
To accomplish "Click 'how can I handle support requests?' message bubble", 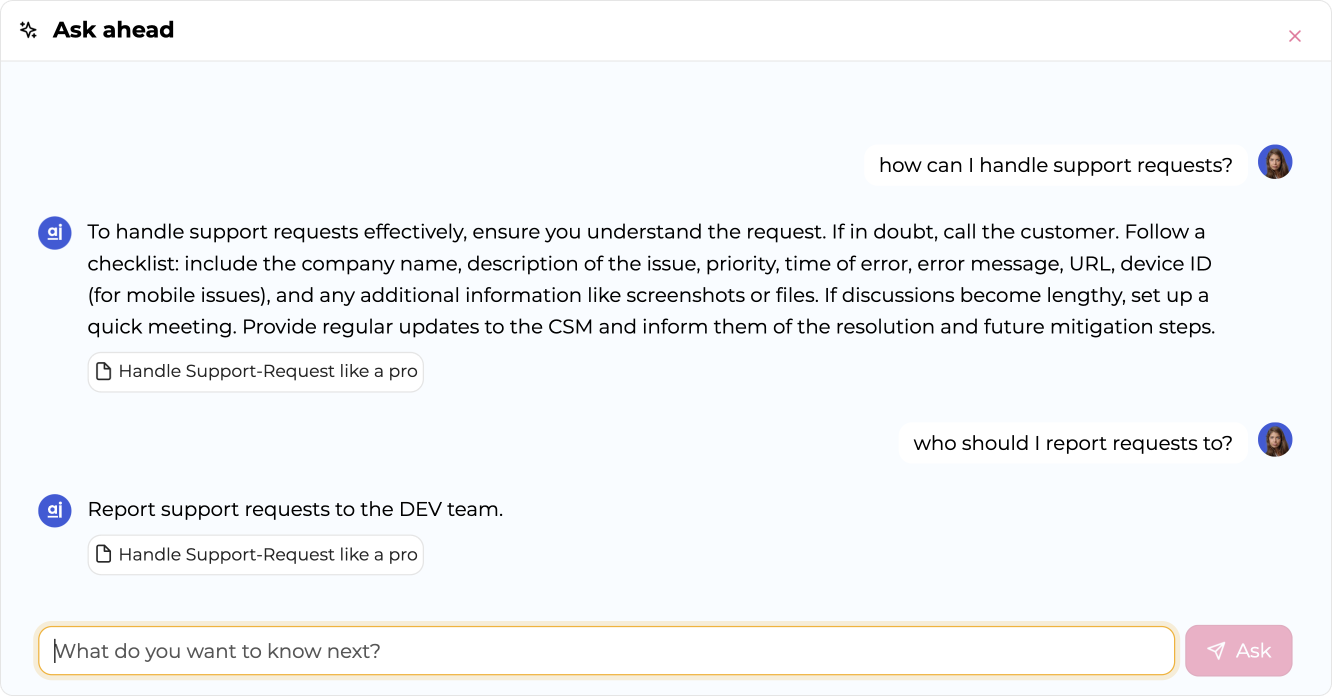I will pos(1056,165).
